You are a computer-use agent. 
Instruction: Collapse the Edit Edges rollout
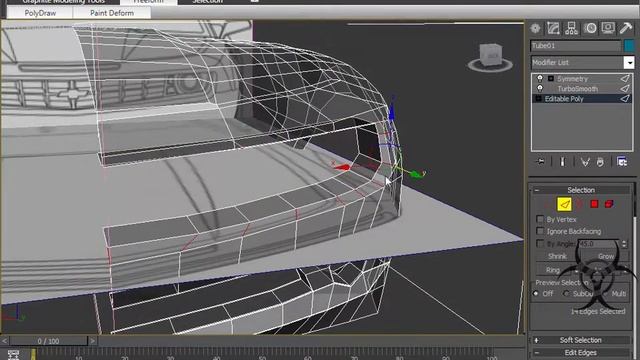(580, 352)
